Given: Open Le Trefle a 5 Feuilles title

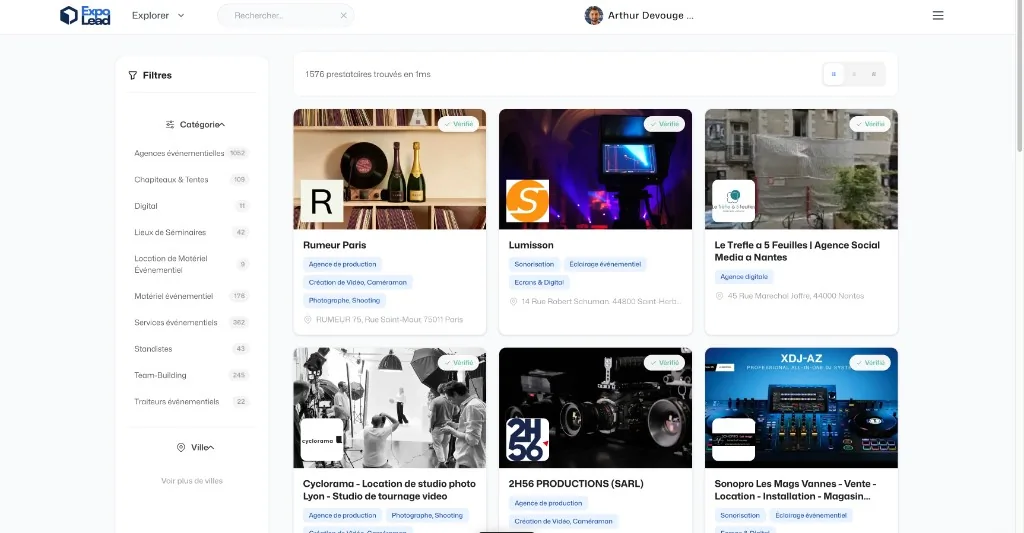Looking at the screenshot, I should pos(797,251).
